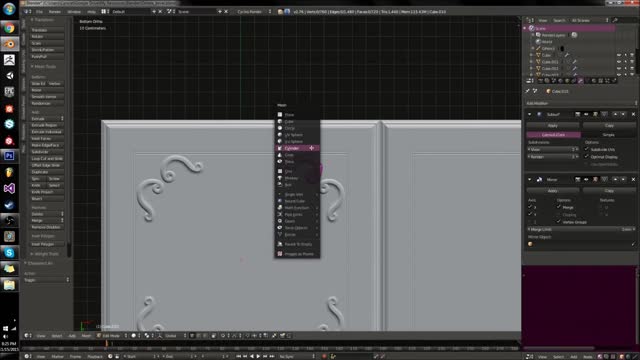This screenshot has width=640, height=360.
Task: Add a Plane from the Mesh menu
Action: tap(297, 115)
